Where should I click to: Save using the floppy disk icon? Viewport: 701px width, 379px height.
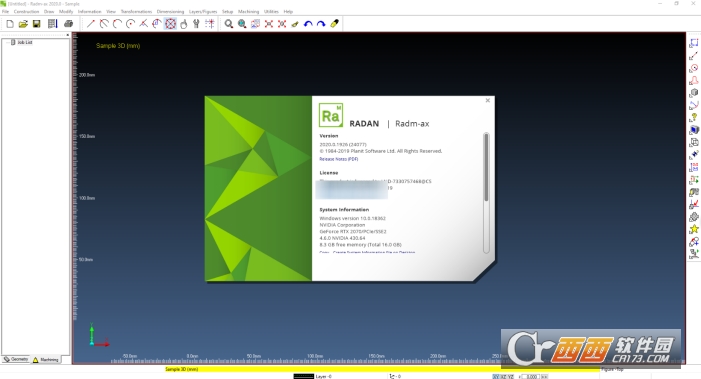(x=37, y=24)
